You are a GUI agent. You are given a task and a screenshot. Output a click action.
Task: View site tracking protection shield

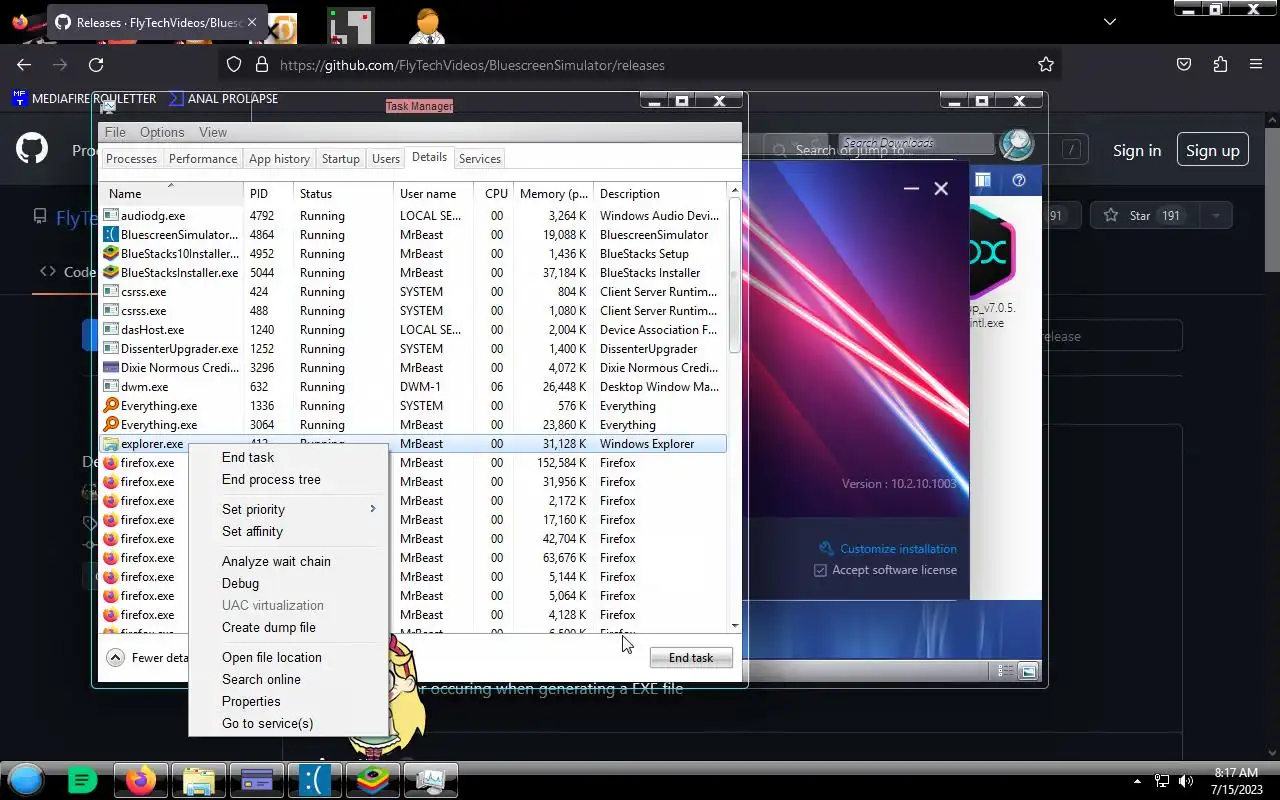click(234, 65)
